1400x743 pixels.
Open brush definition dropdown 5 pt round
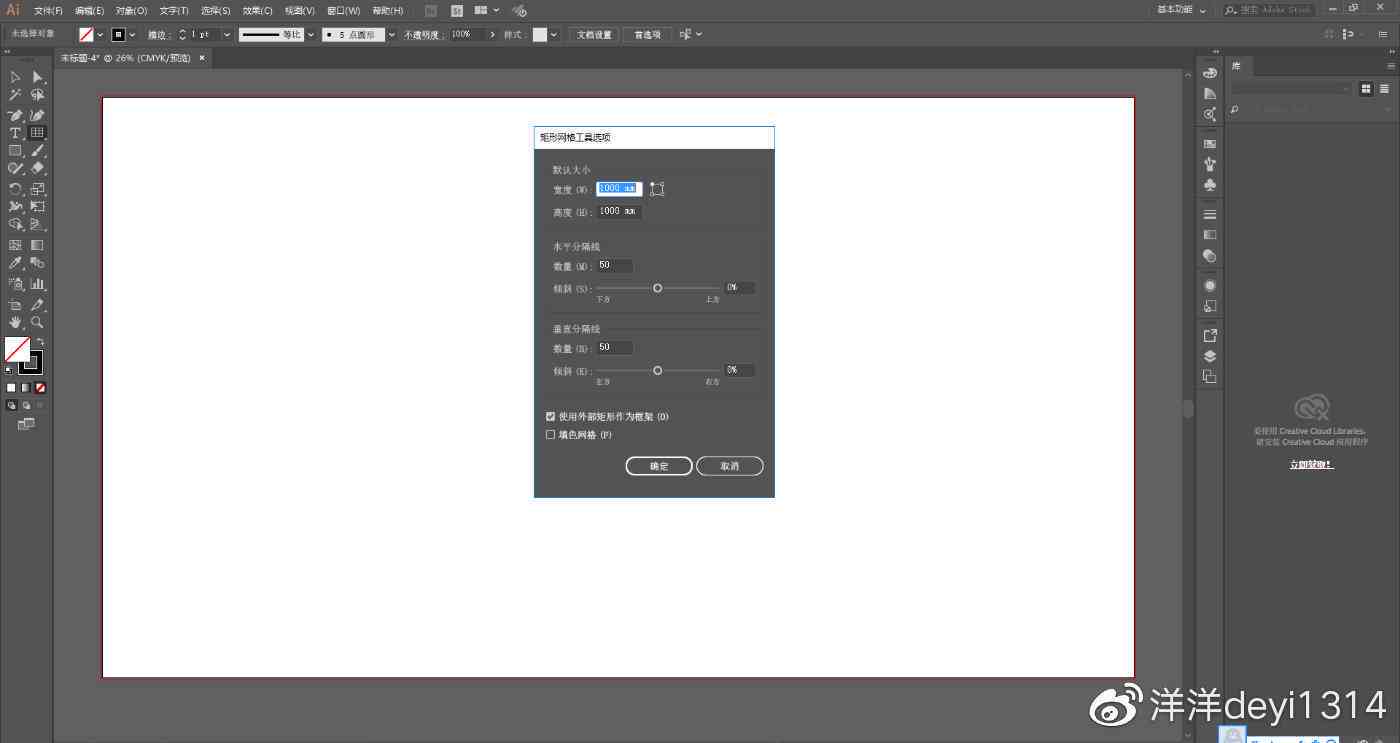point(391,35)
